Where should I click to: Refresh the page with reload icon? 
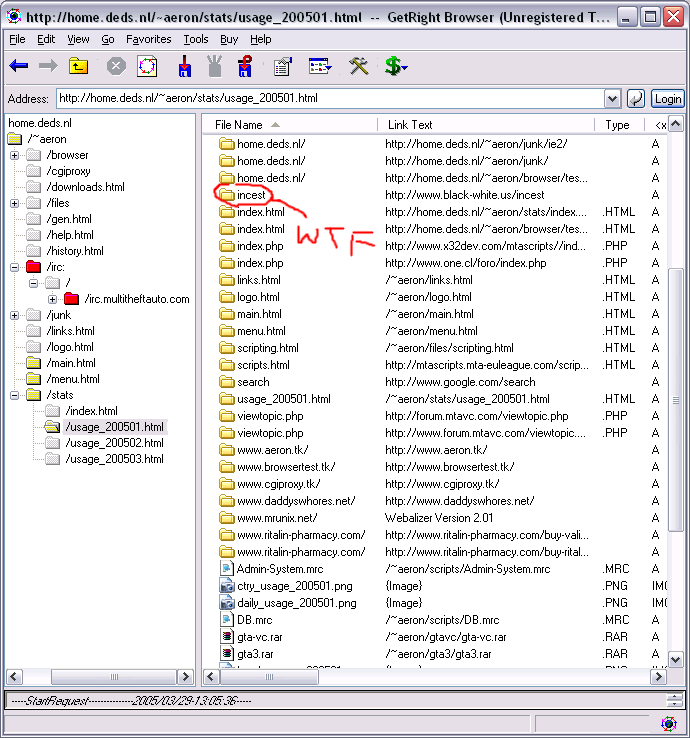pyautogui.click(x=147, y=66)
